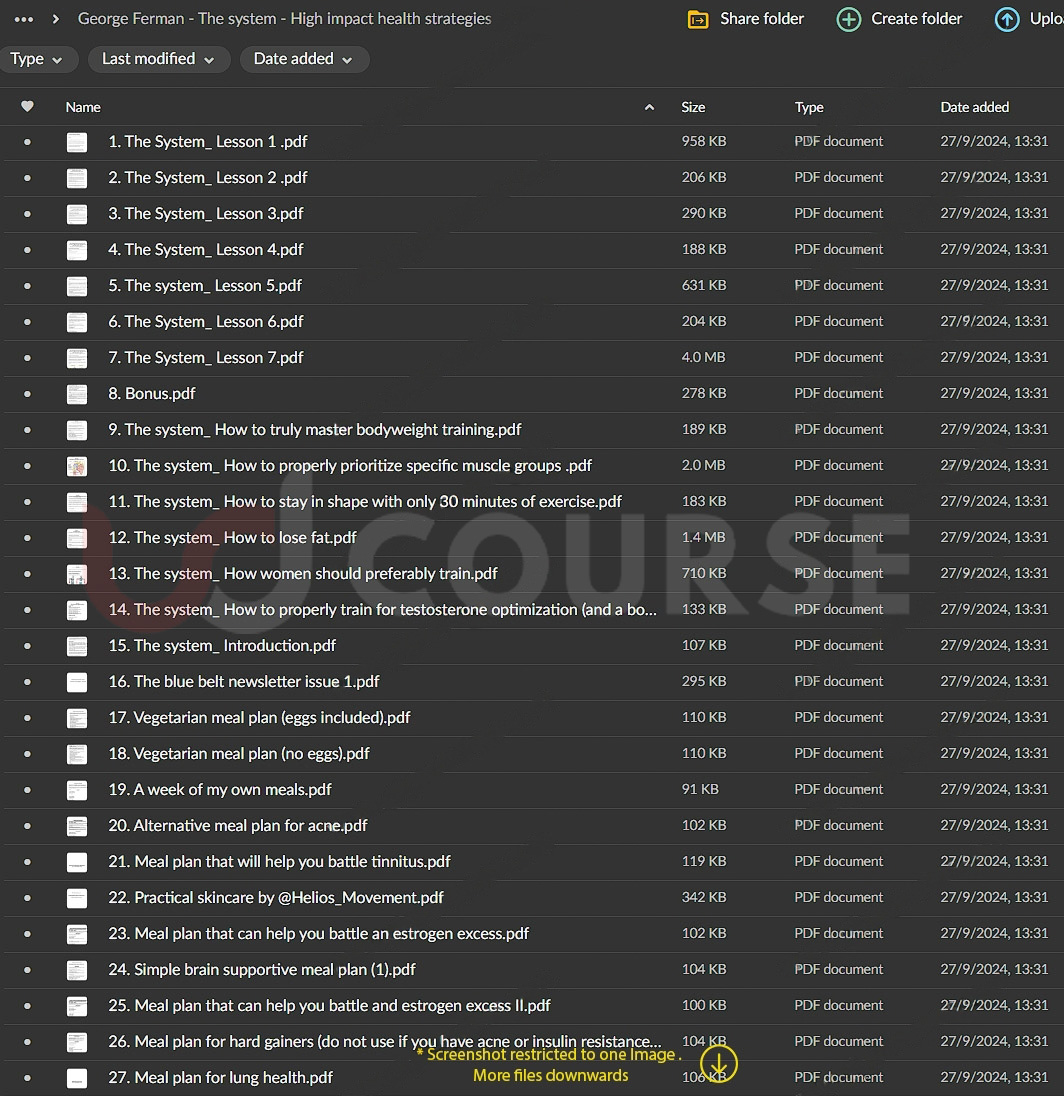Open the Type filter dropdown

pos(36,59)
